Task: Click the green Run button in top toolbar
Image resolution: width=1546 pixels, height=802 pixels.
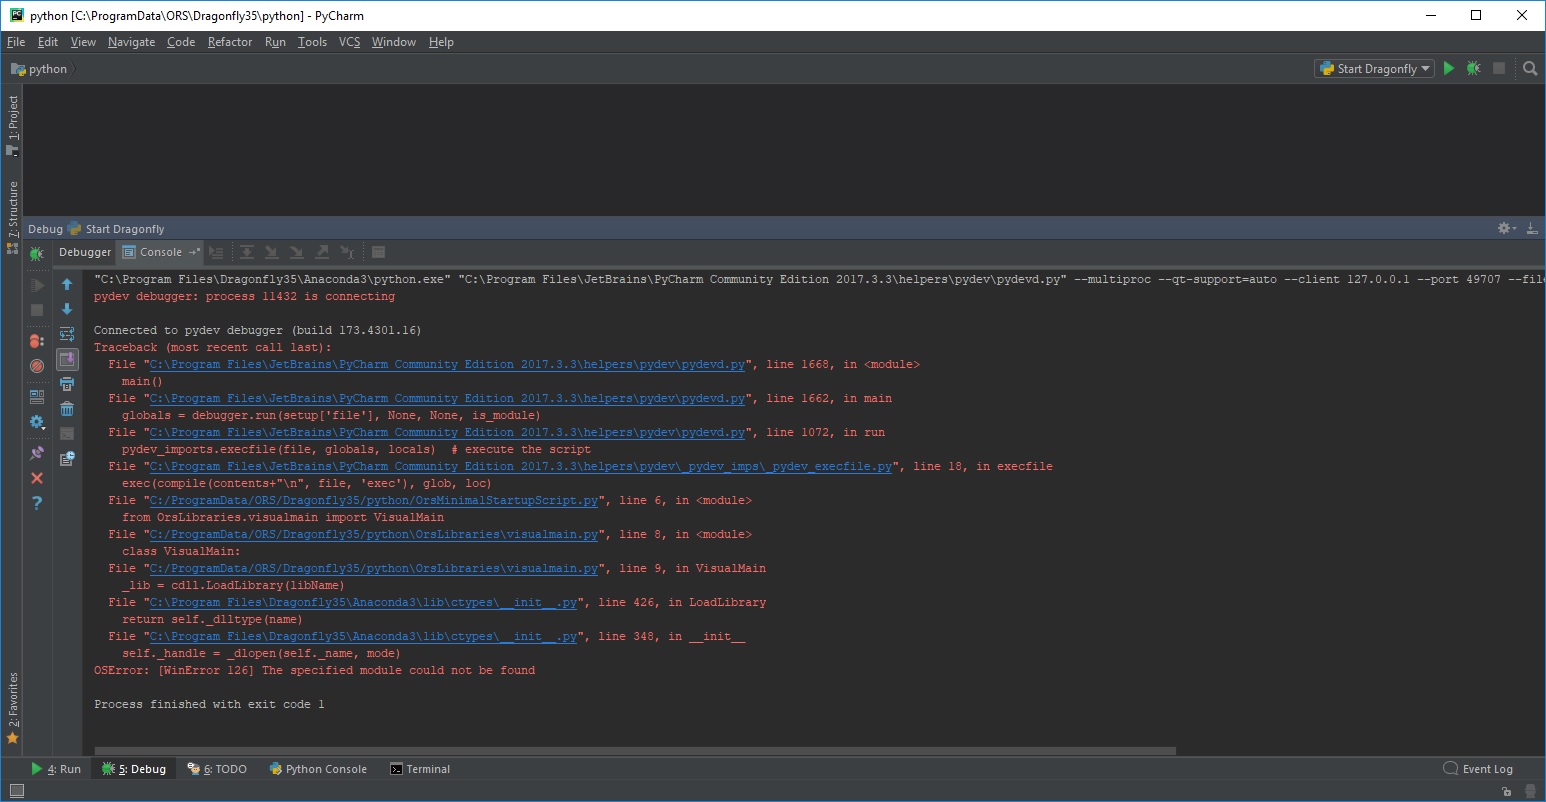Action: (1448, 68)
